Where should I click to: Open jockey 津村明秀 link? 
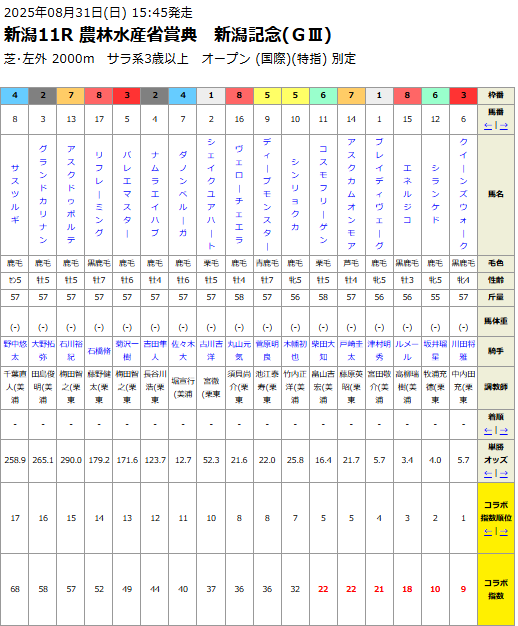pos(379,350)
